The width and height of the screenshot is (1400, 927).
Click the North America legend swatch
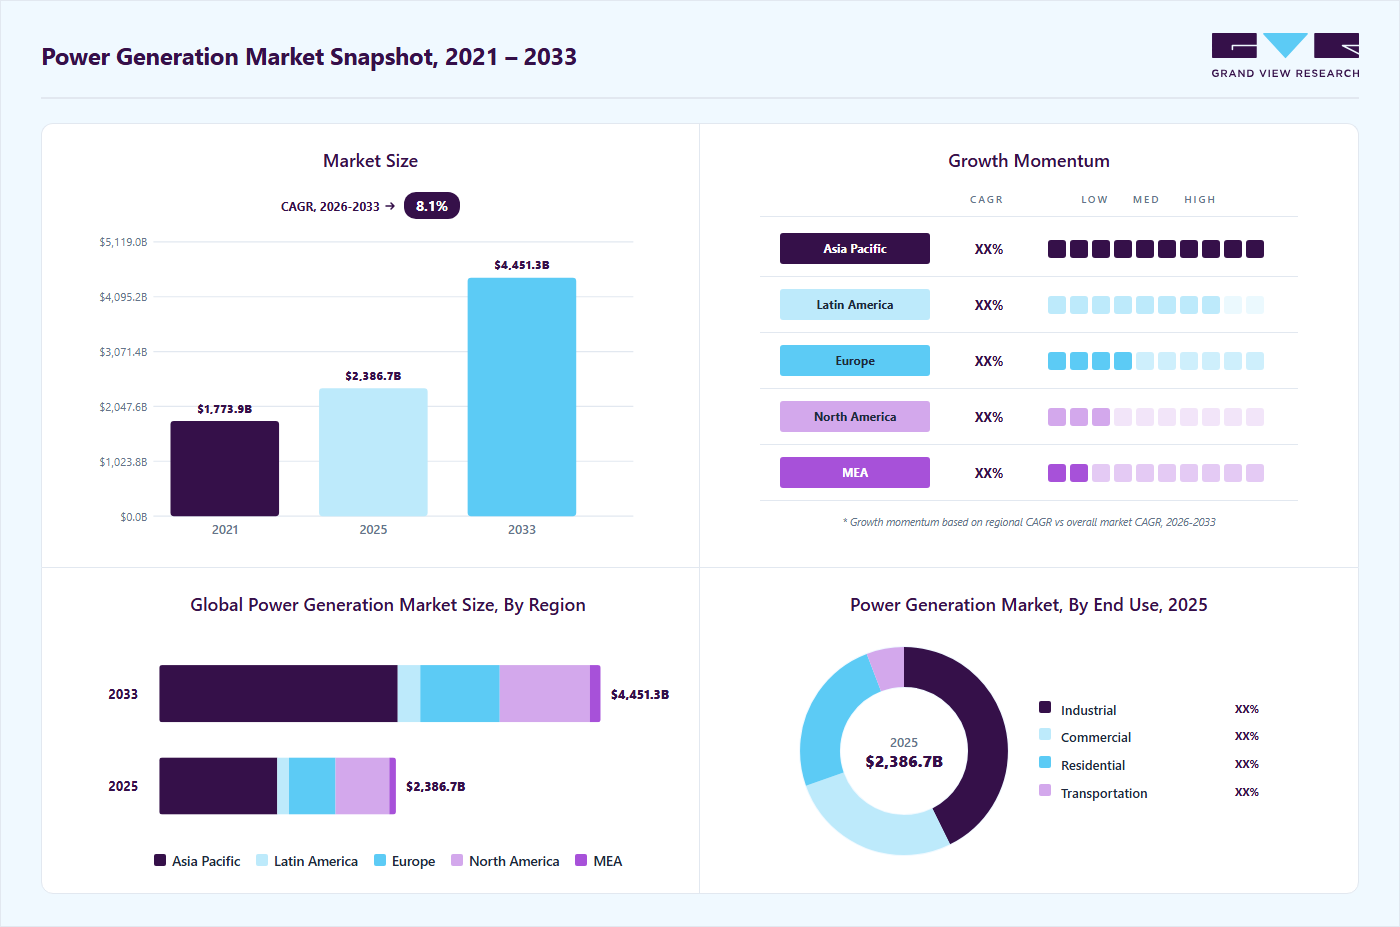click(457, 860)
